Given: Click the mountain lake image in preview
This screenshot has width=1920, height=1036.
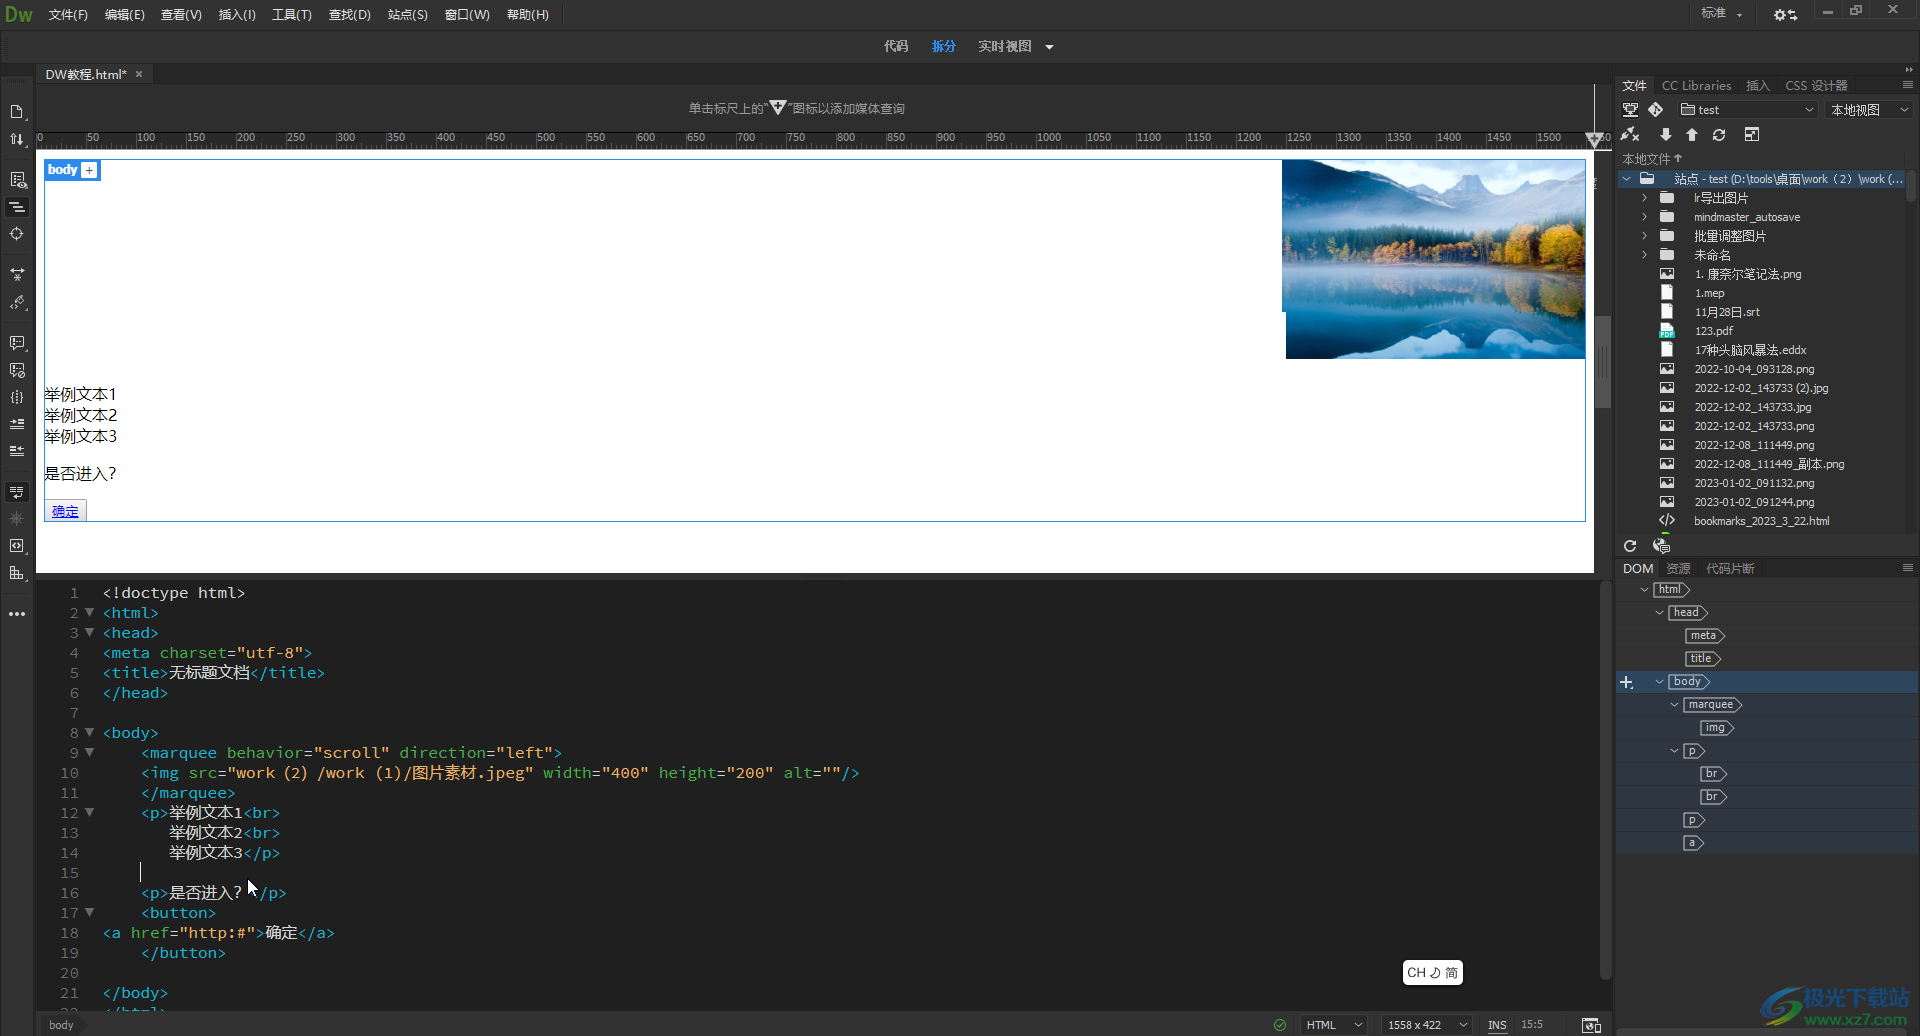Looking at the screenshot, I should (x=1434, y=259).
